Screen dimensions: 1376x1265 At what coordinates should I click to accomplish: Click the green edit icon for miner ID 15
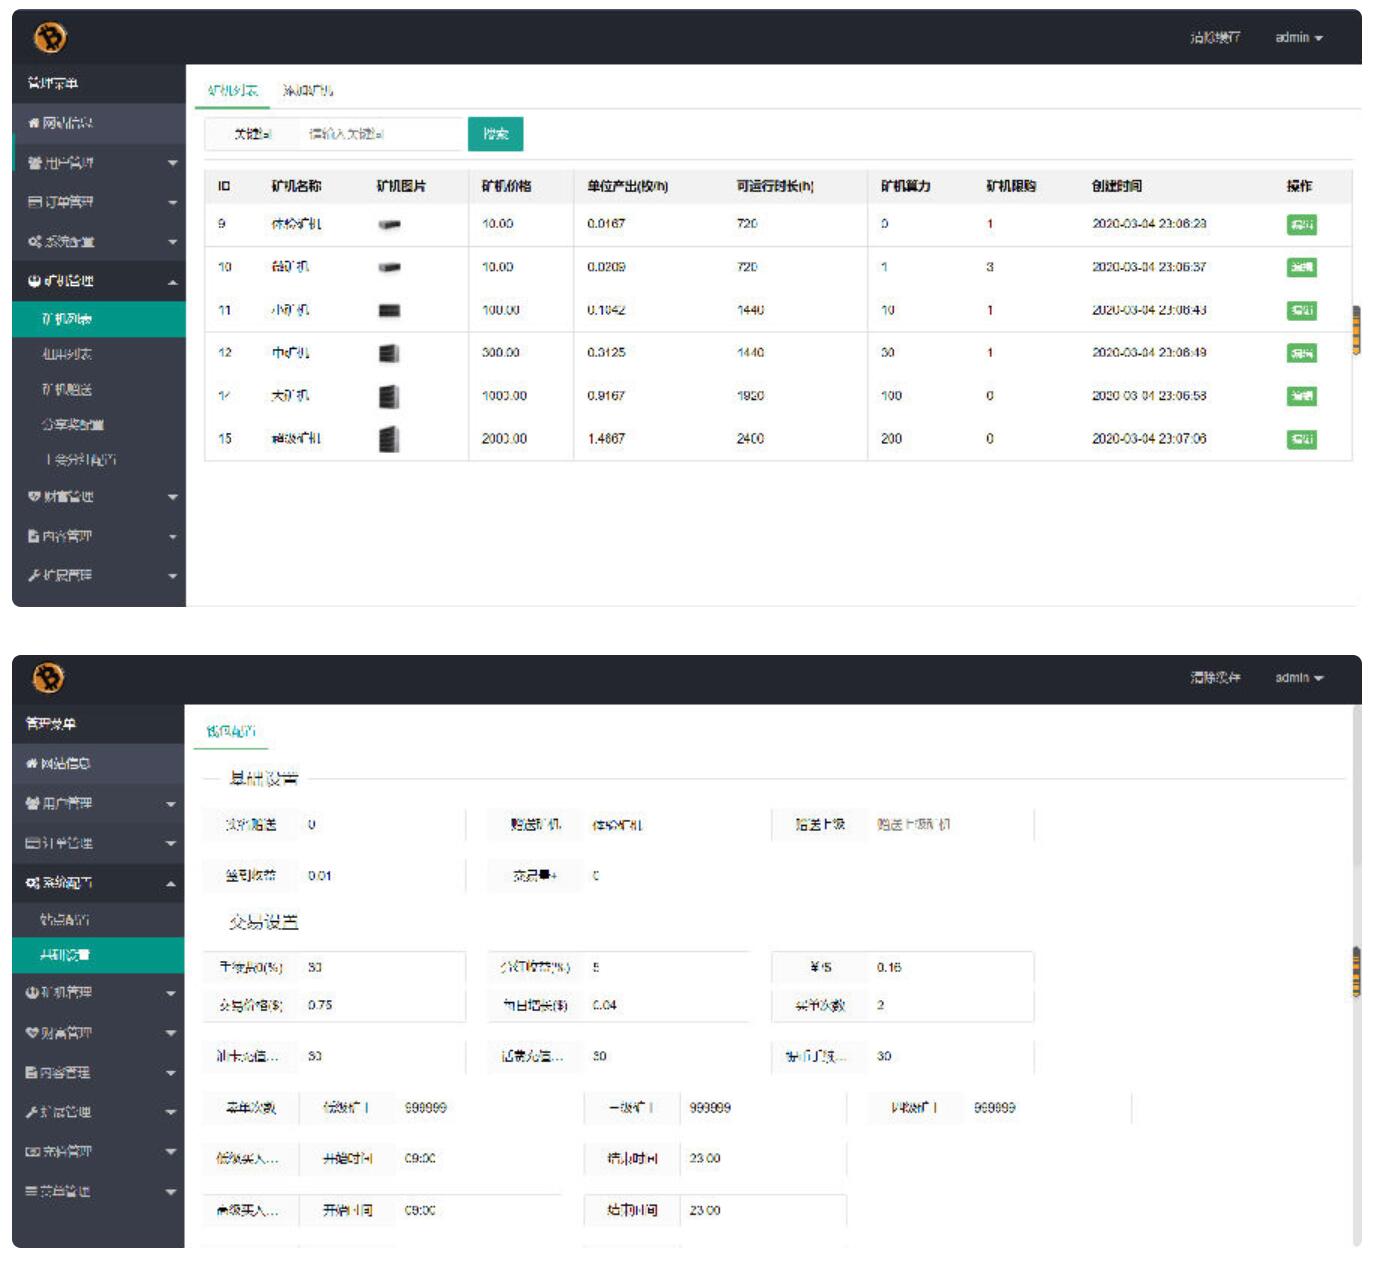(1301, 439)
